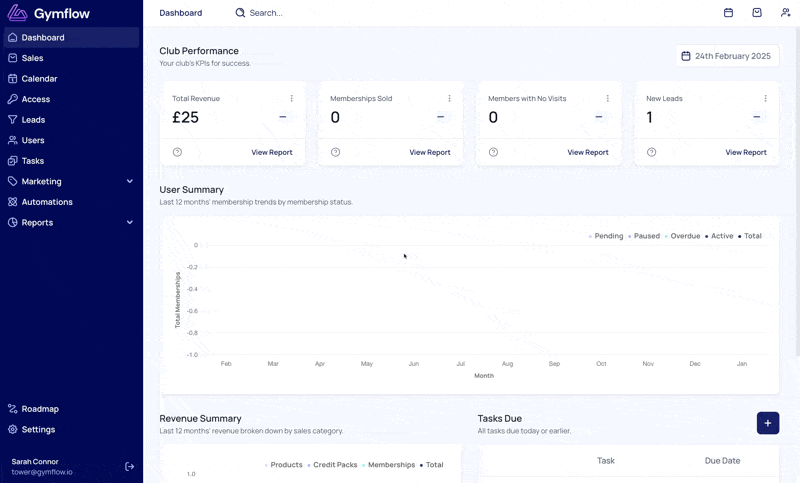Click View Report under Total Revenue
Viewport: 800px width, 483px height.
coord(271,152)
